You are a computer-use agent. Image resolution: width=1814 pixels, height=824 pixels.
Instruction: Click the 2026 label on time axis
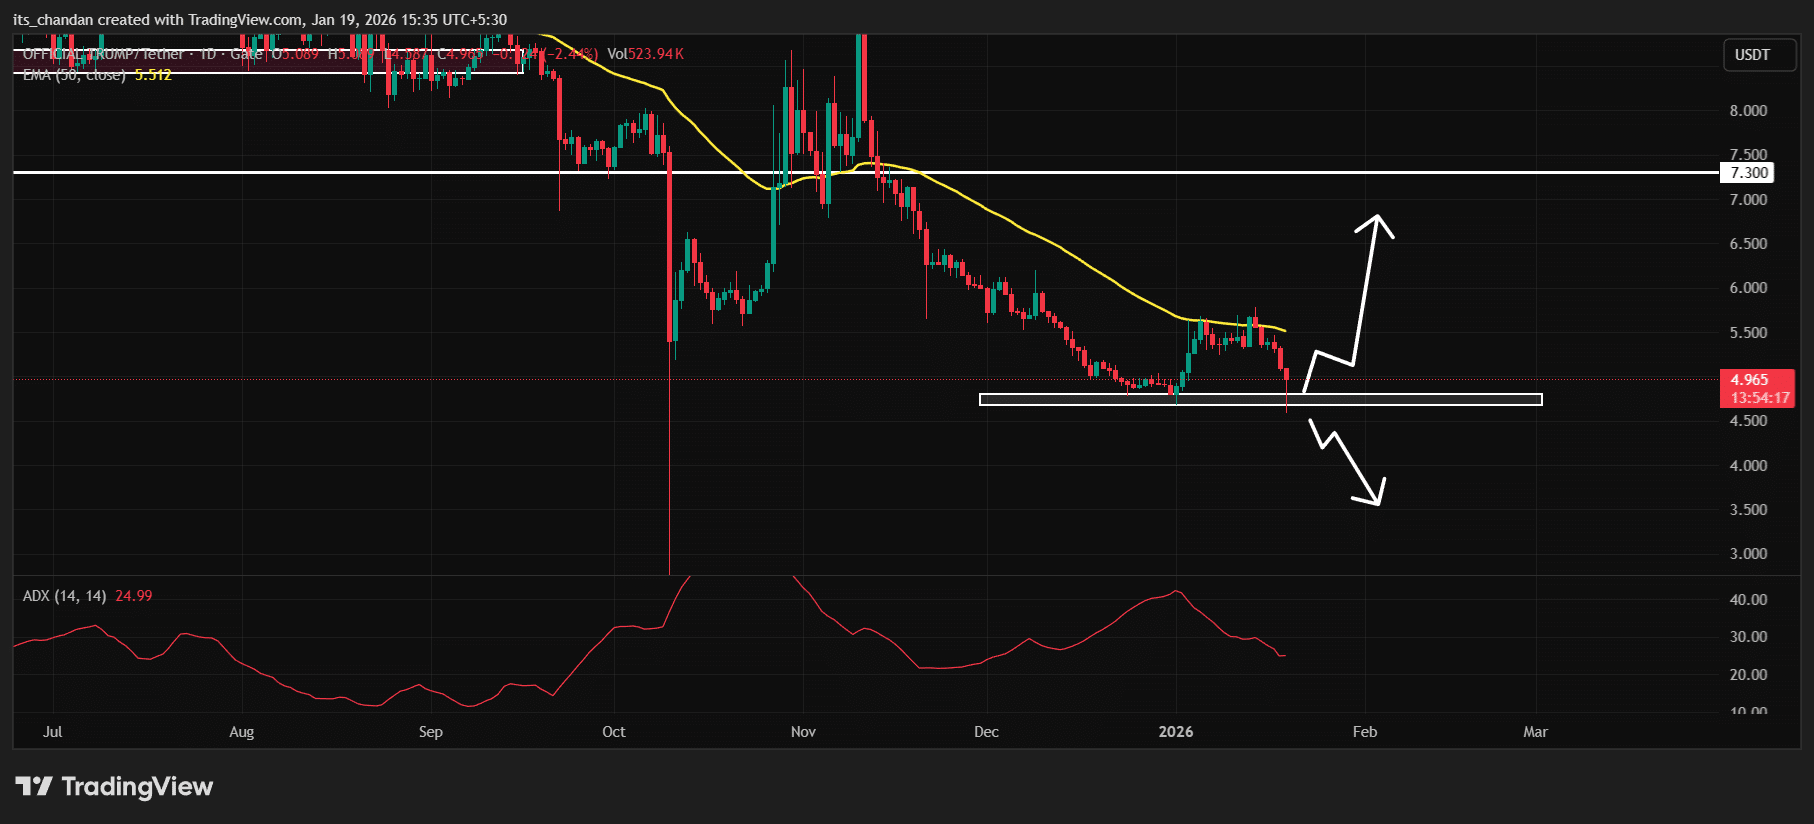pyautogui.click(x=1175, y=732)
